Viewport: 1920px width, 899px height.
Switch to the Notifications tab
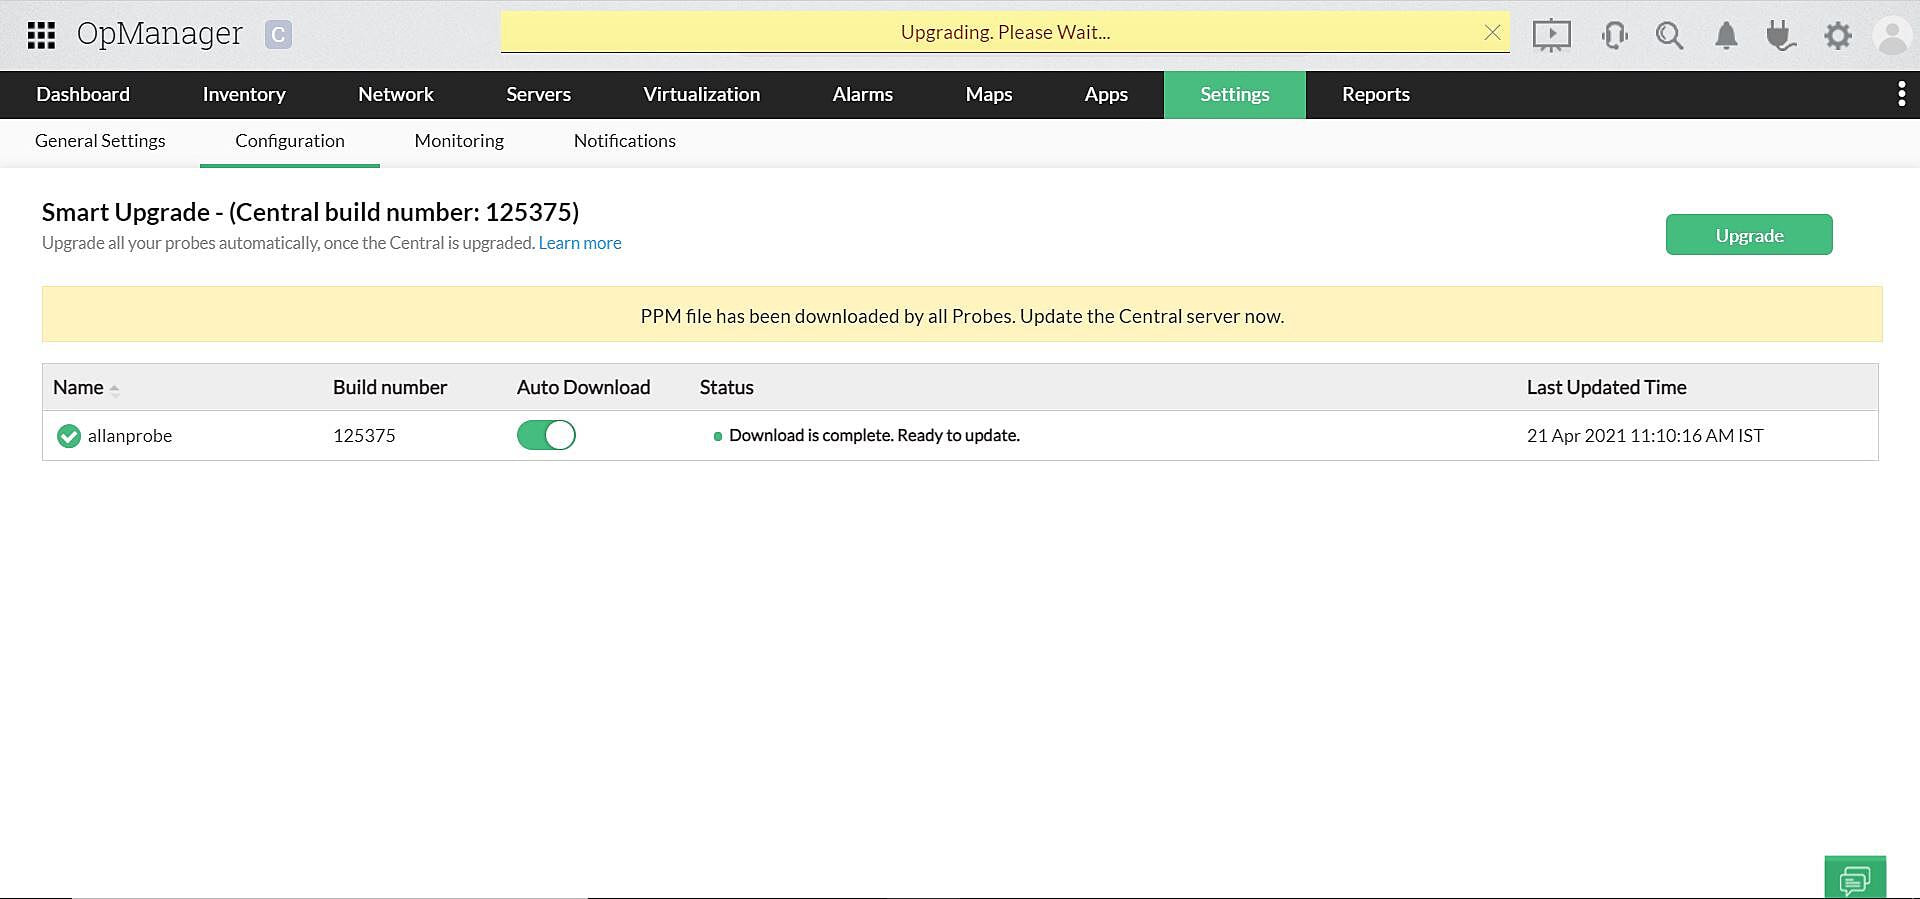[x=625, y=141]
